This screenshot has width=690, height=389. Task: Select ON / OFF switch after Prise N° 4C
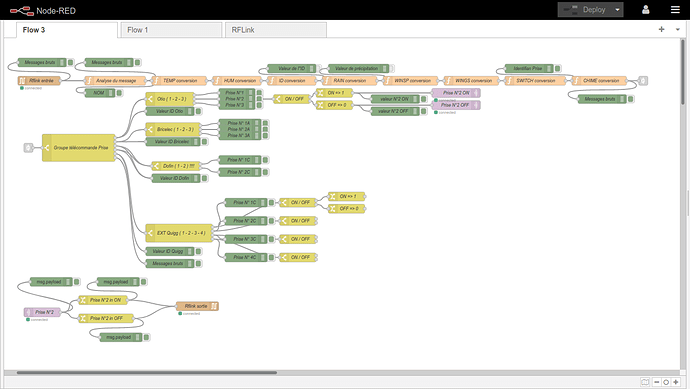tap(298, 257)
